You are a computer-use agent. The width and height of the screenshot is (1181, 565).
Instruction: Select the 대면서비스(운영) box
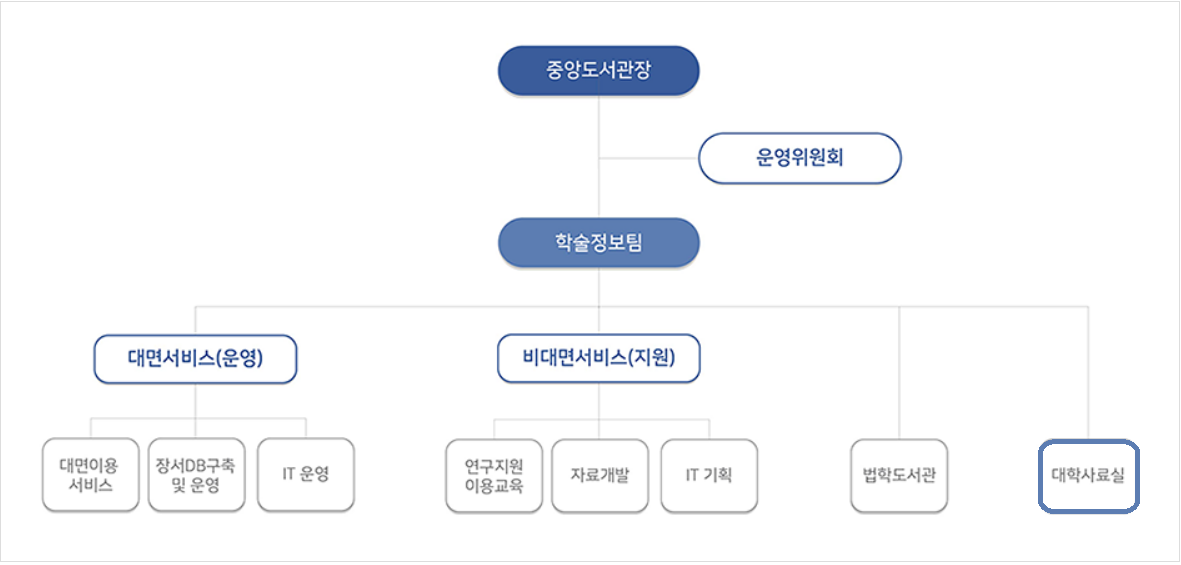coord(195,359)
